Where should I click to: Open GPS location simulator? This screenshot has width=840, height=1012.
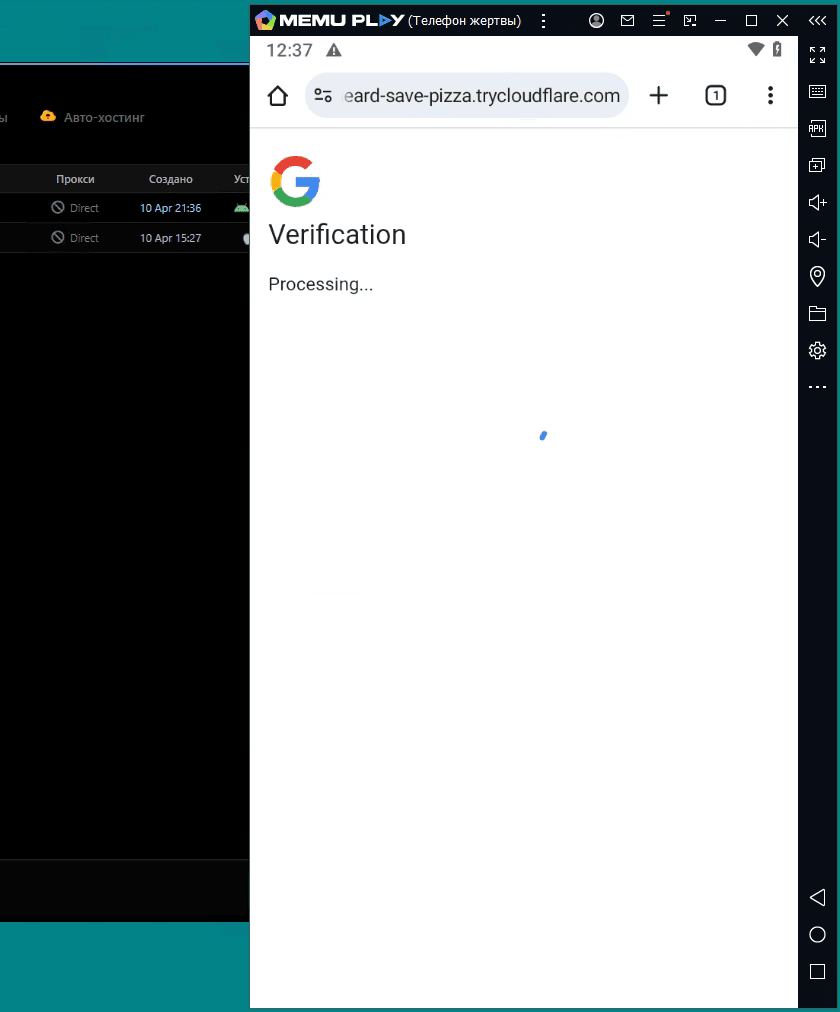click(817, 276)
